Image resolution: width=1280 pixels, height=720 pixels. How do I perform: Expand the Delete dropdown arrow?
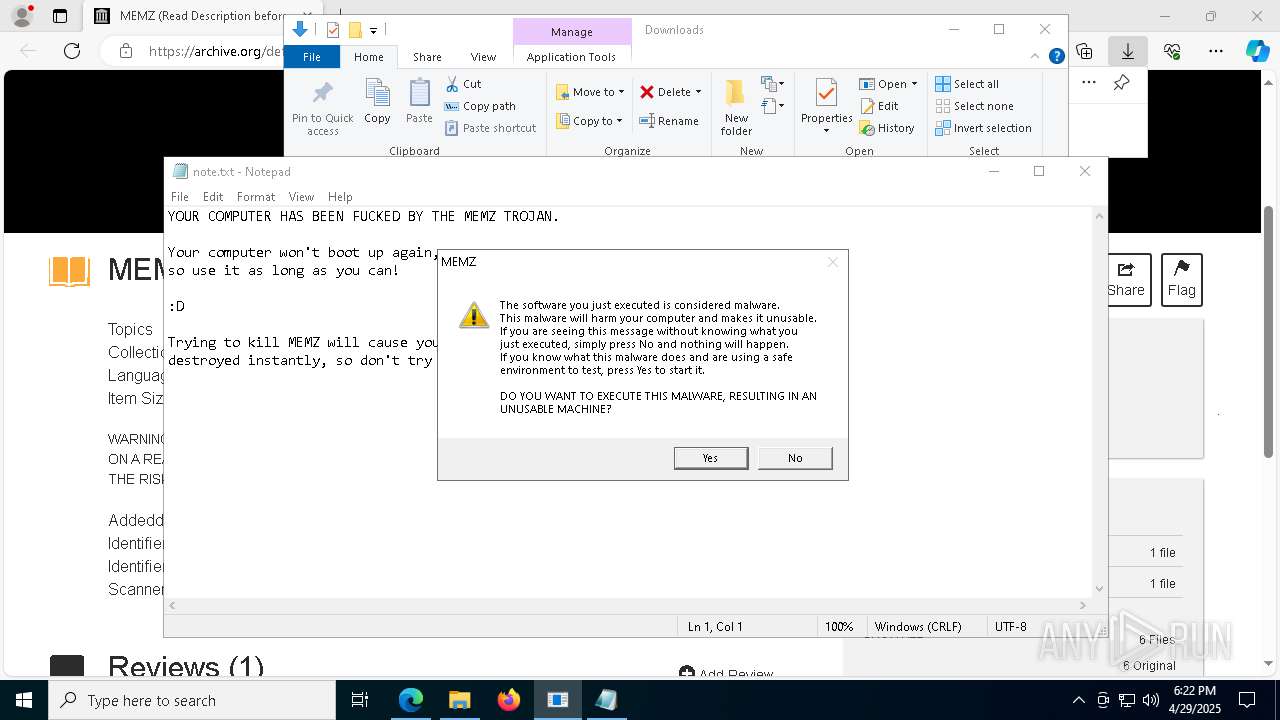click(x=698, y=92)
